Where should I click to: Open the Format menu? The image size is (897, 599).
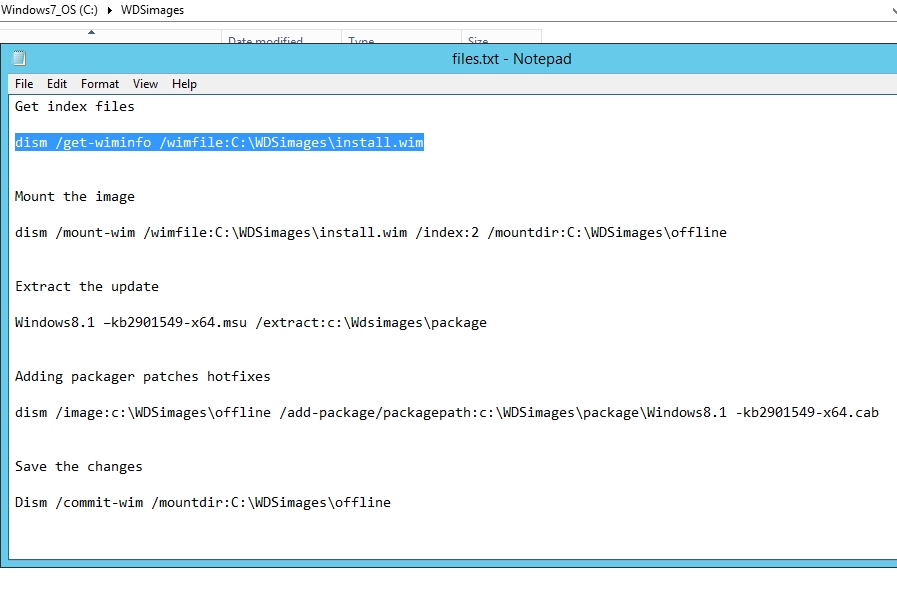point(100,84)
